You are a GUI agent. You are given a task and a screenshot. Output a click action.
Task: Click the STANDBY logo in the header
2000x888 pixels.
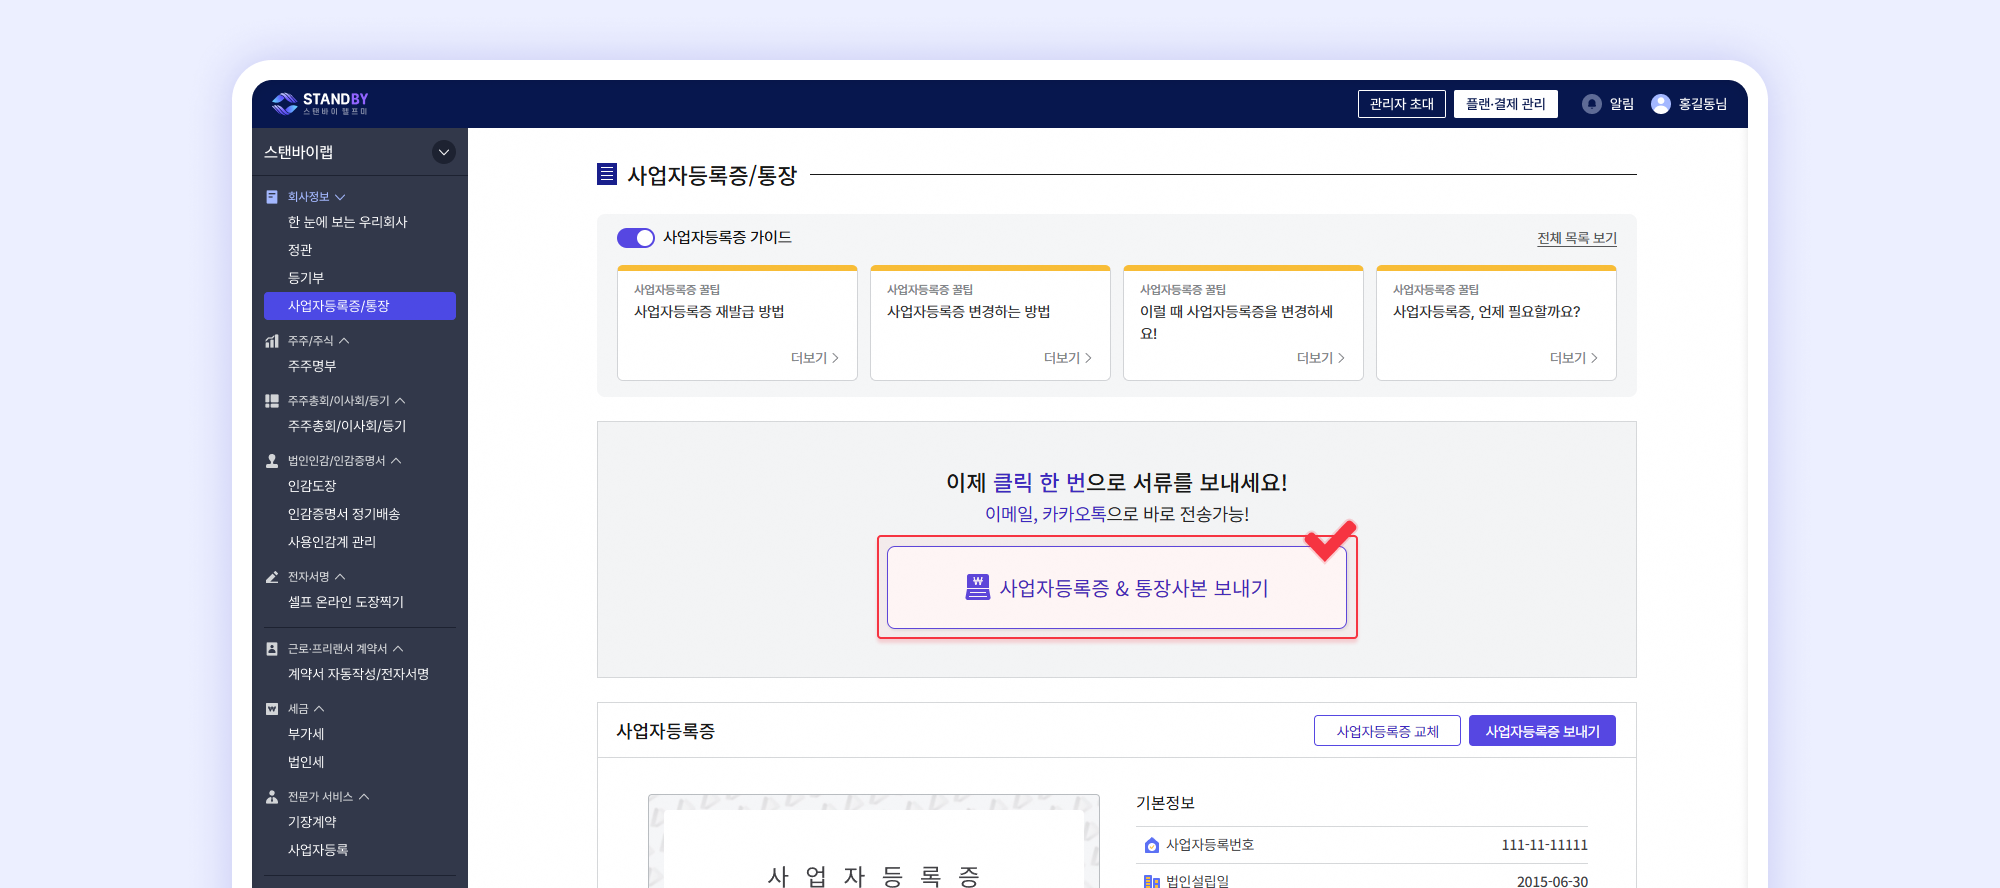[x=320, y=103]
